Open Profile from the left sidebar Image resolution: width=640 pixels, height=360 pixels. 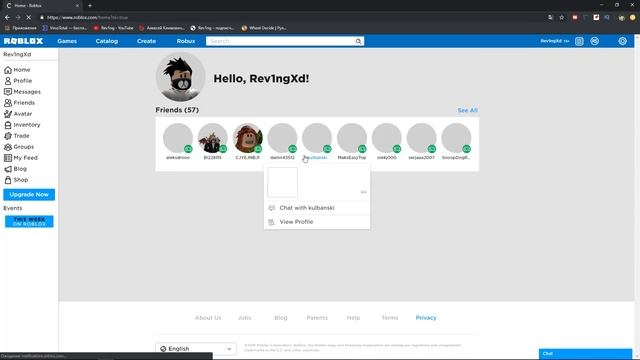coord(18,81)
